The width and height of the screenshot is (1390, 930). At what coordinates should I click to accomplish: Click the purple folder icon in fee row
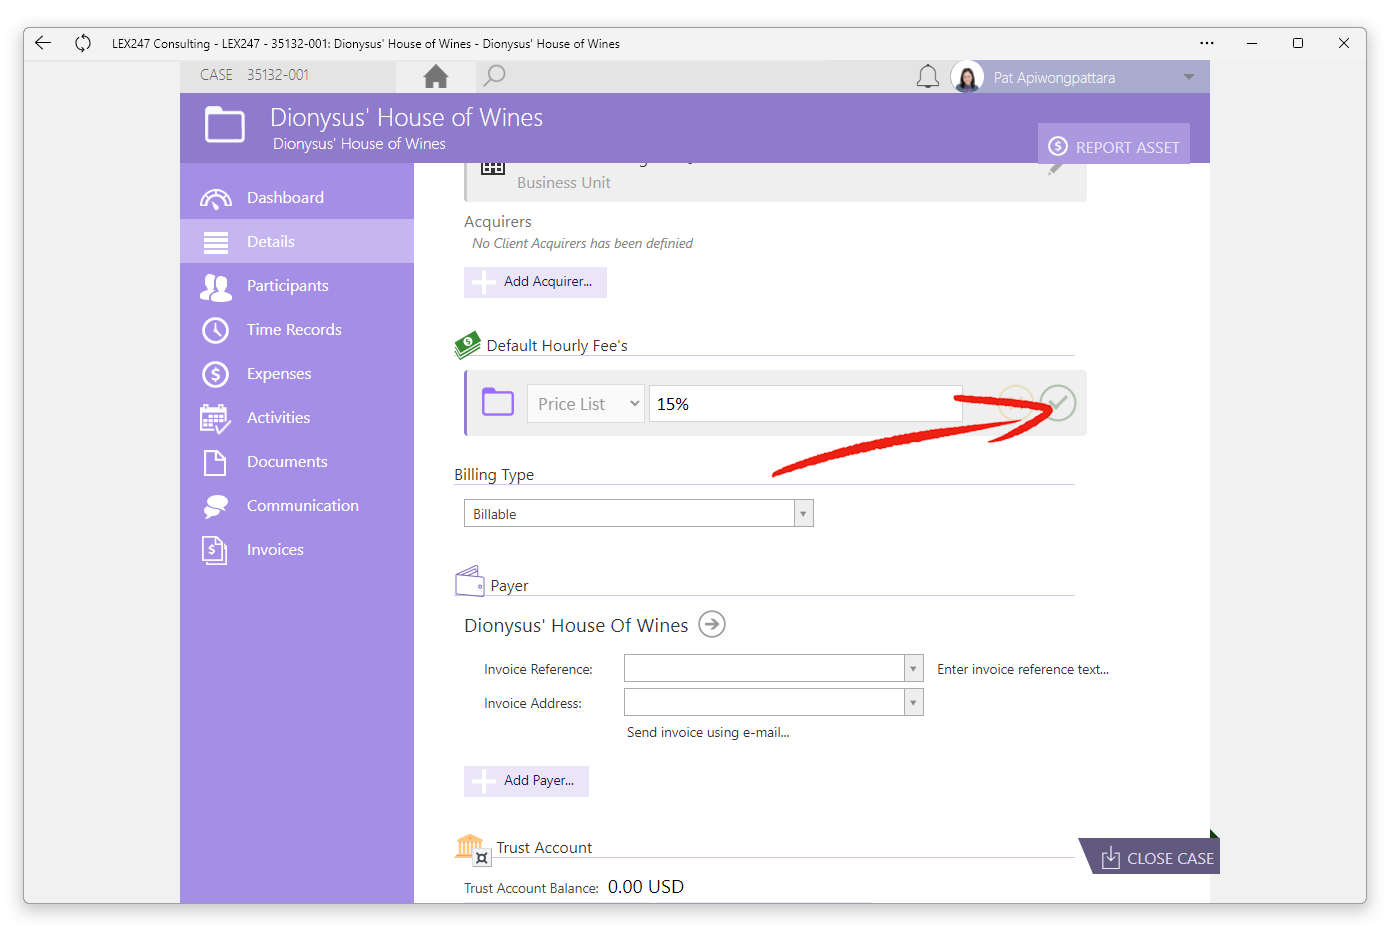pyautogui.click(x=498, y=402)
